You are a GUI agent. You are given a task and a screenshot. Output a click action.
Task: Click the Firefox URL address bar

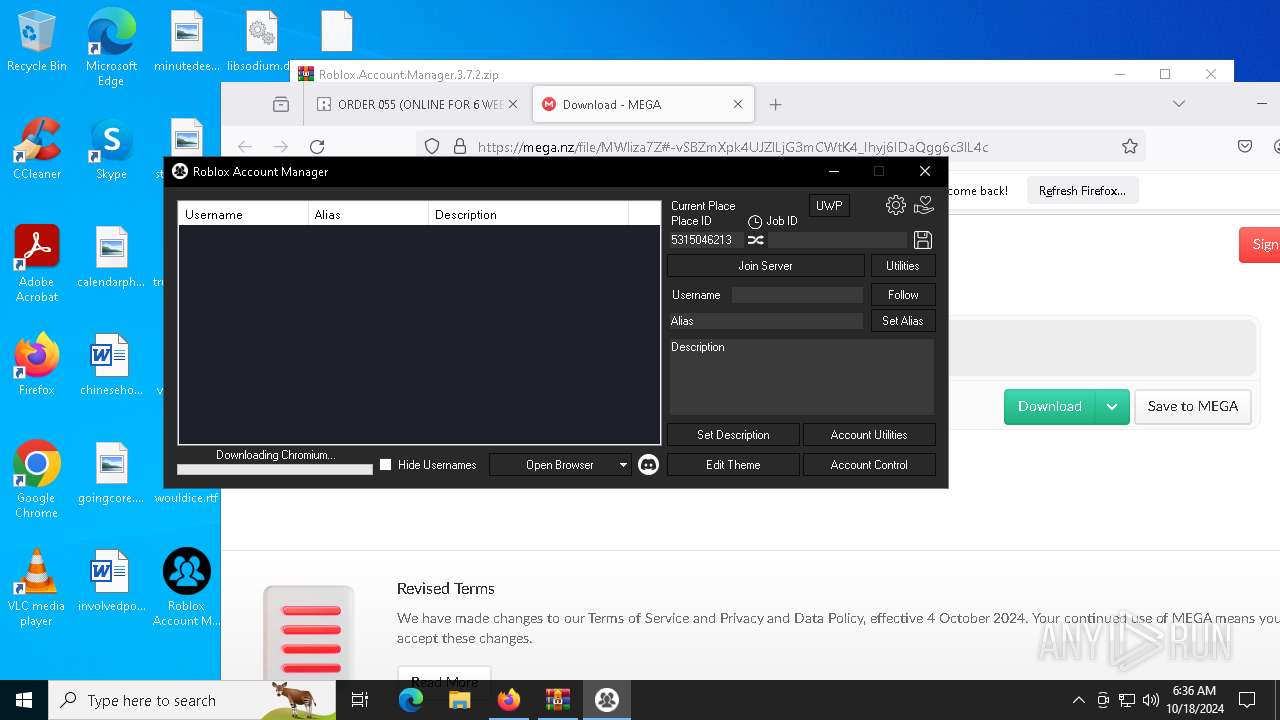pos(780,147)
